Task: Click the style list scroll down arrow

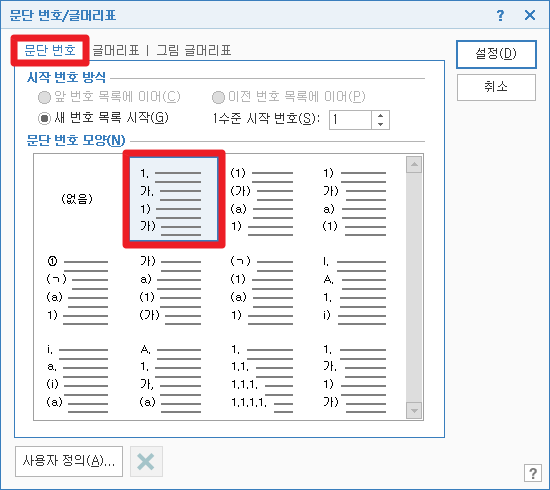Action: pos(414,410)
